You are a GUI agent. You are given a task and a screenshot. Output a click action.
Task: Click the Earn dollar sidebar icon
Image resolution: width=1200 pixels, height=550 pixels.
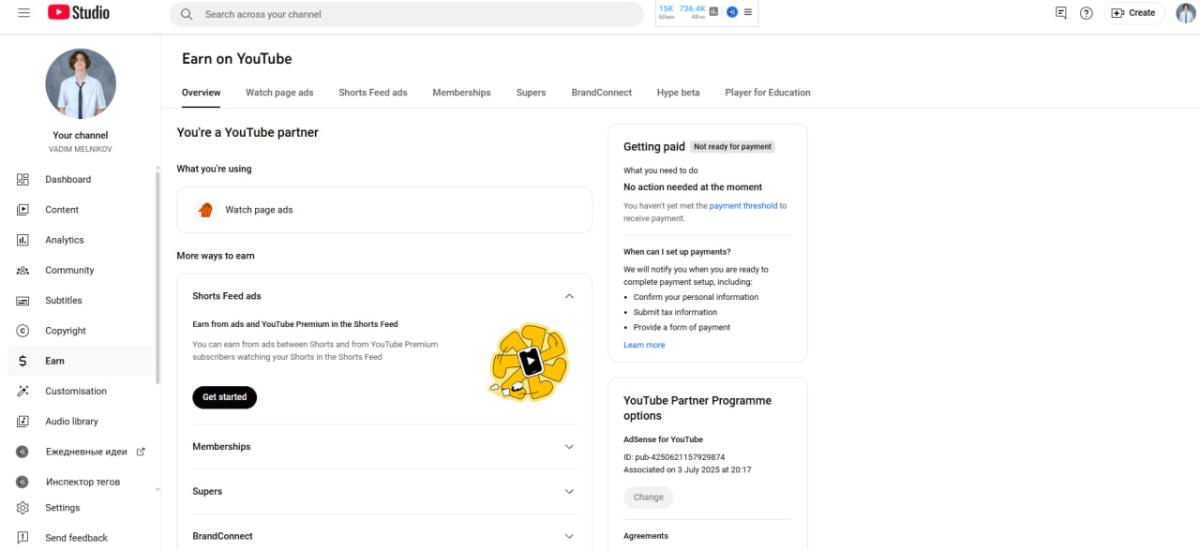click(x=23, y=361)
